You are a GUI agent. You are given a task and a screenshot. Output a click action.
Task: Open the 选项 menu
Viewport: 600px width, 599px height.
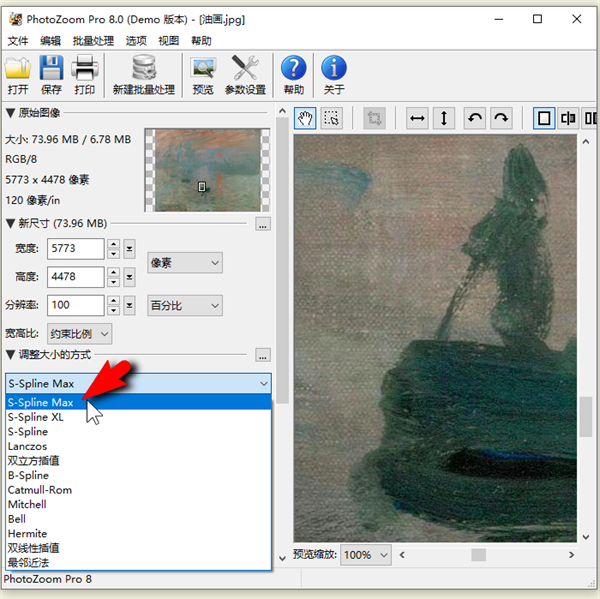click(x=136, y=41)
